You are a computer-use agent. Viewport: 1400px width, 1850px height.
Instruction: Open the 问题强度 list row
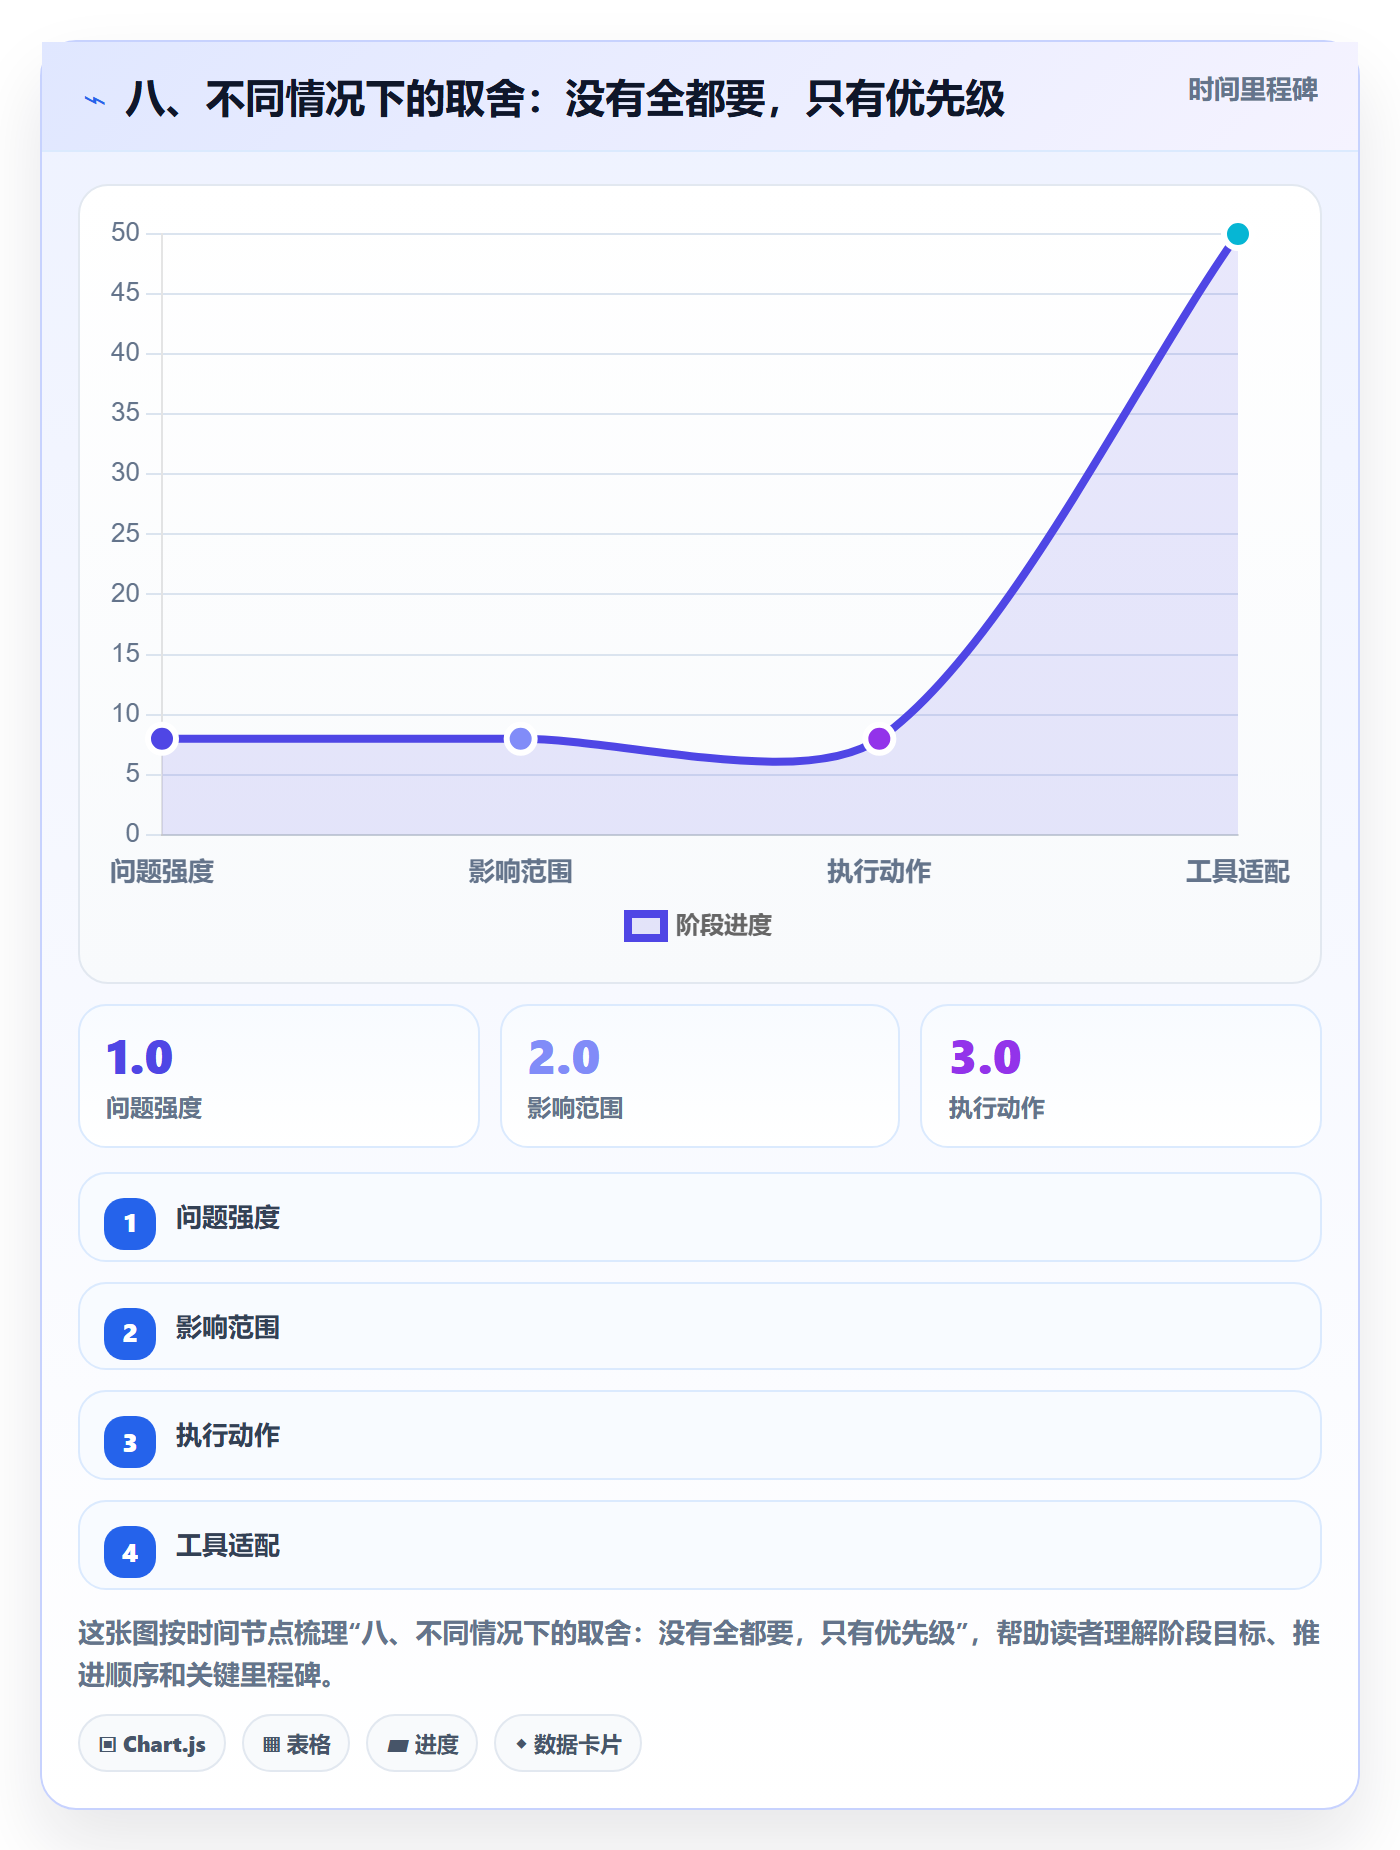(700, 1217)
